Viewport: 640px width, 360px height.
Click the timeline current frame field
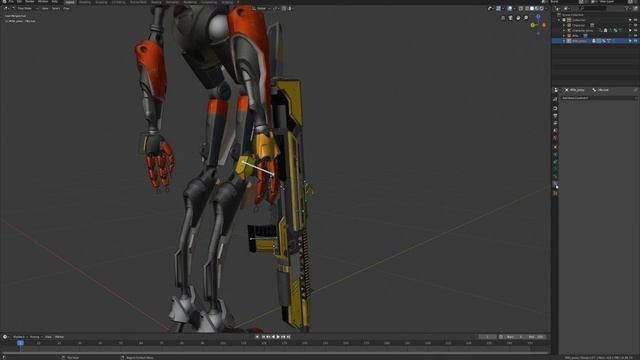[487, 337]
